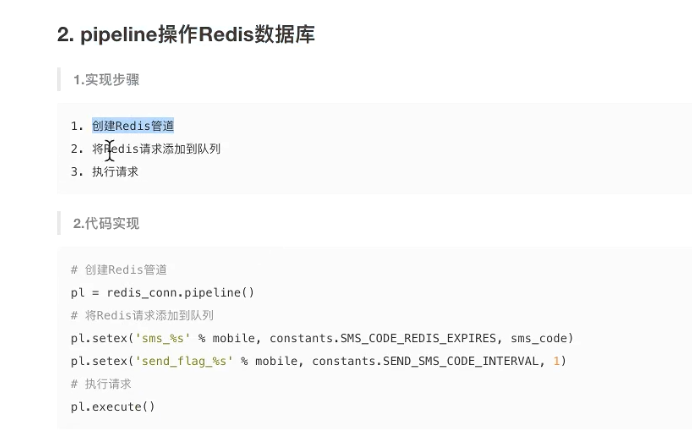
Task: Click the code comment '# 创建Redis管道'
Action: tap(119, 270)
